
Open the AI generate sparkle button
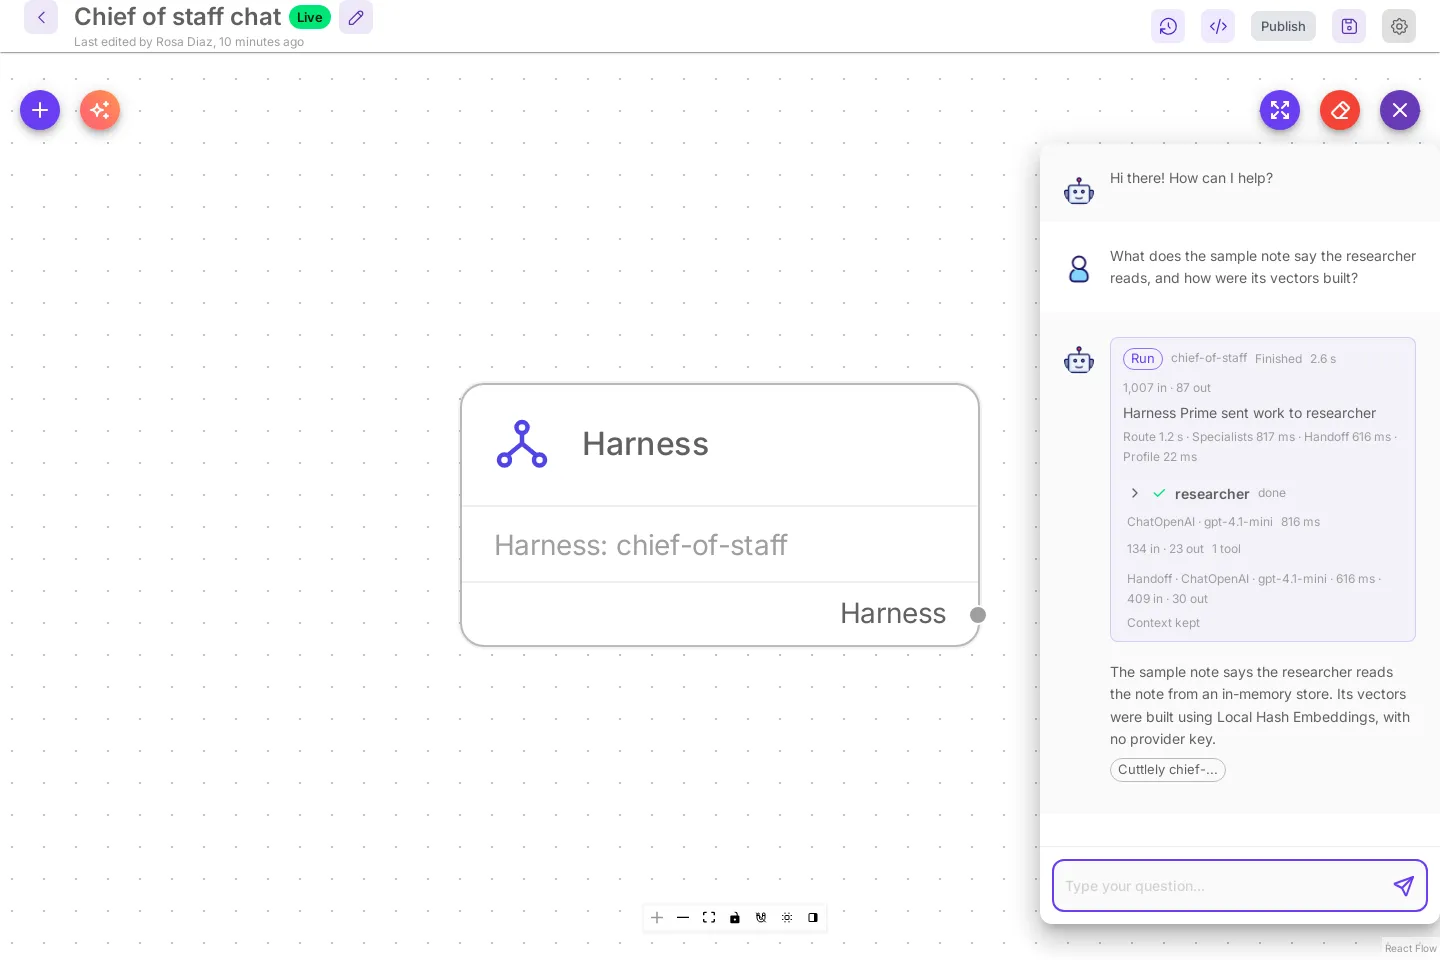pyautogui.click(x=100, y=110)
